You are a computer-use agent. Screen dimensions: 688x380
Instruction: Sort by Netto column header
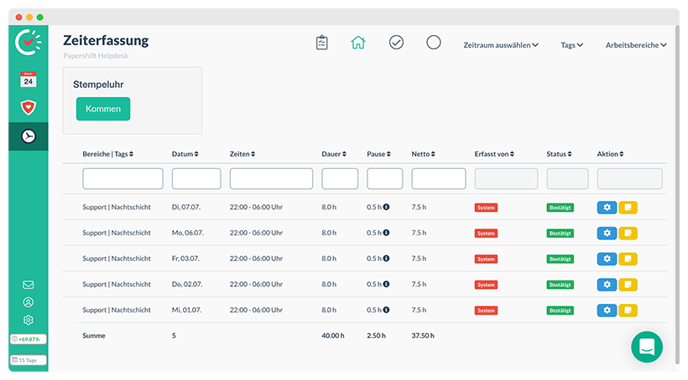(x=423, y=154)
